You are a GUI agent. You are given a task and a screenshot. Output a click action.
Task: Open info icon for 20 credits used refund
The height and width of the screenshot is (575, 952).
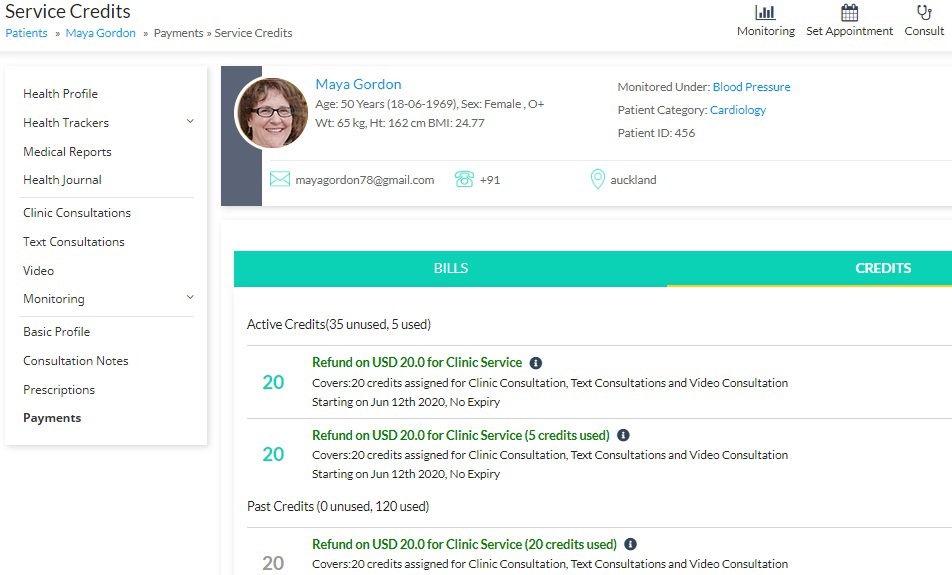click(x=630, y=544)
